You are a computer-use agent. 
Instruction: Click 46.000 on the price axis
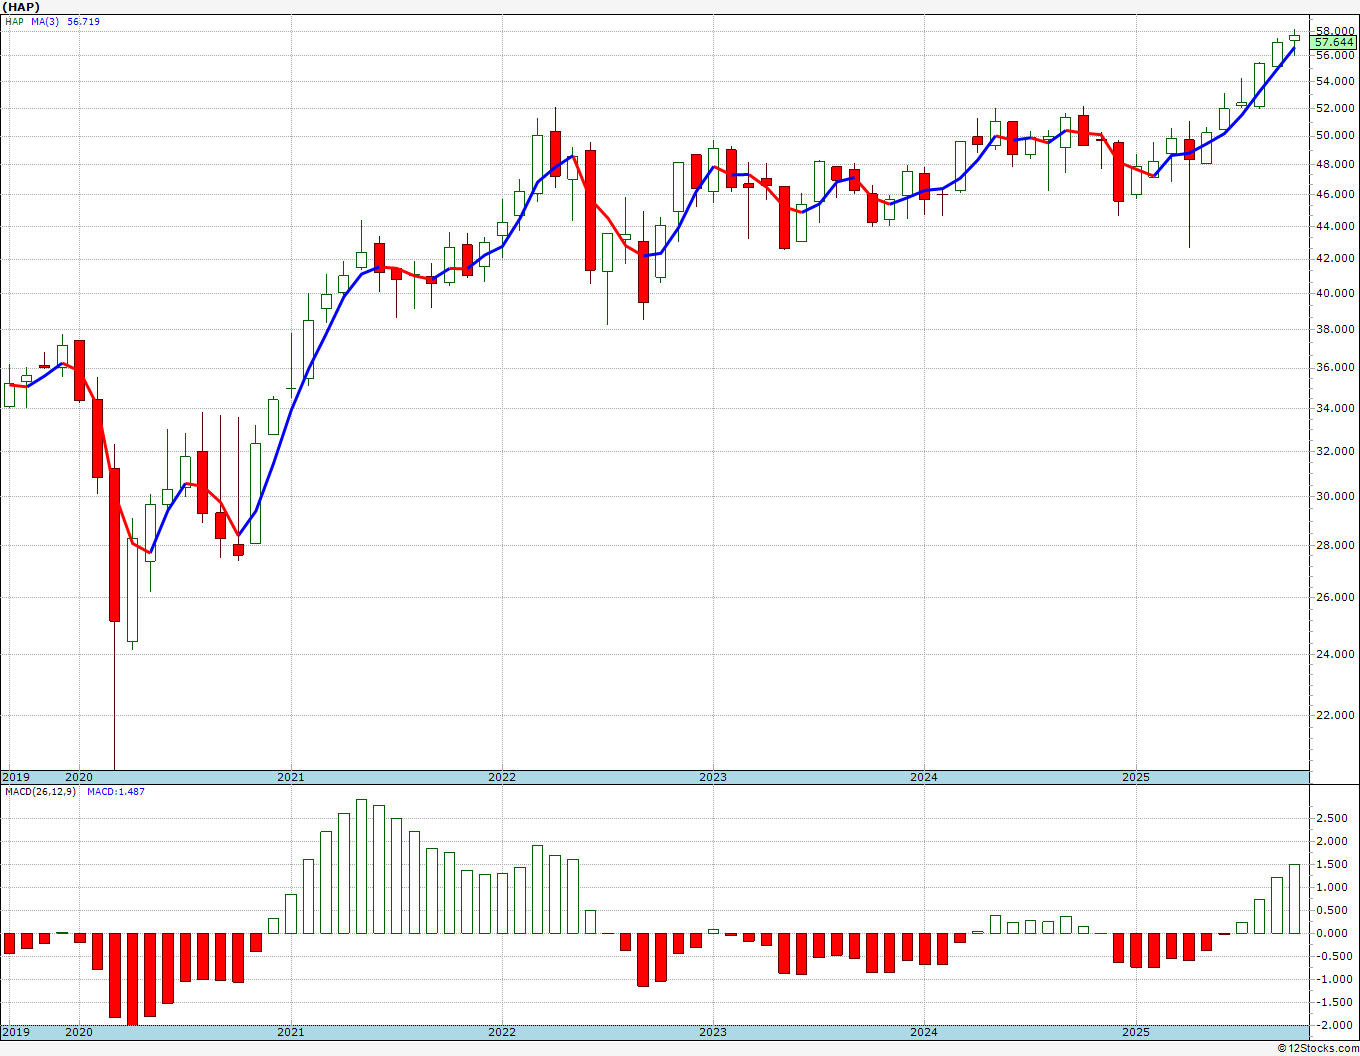point(1336,194)
